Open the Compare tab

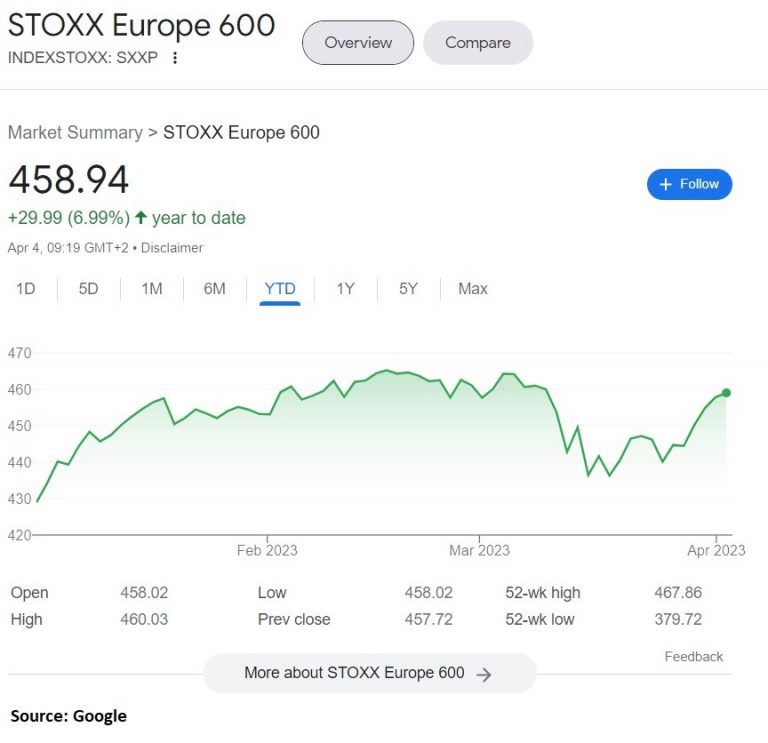pos(478,43)
